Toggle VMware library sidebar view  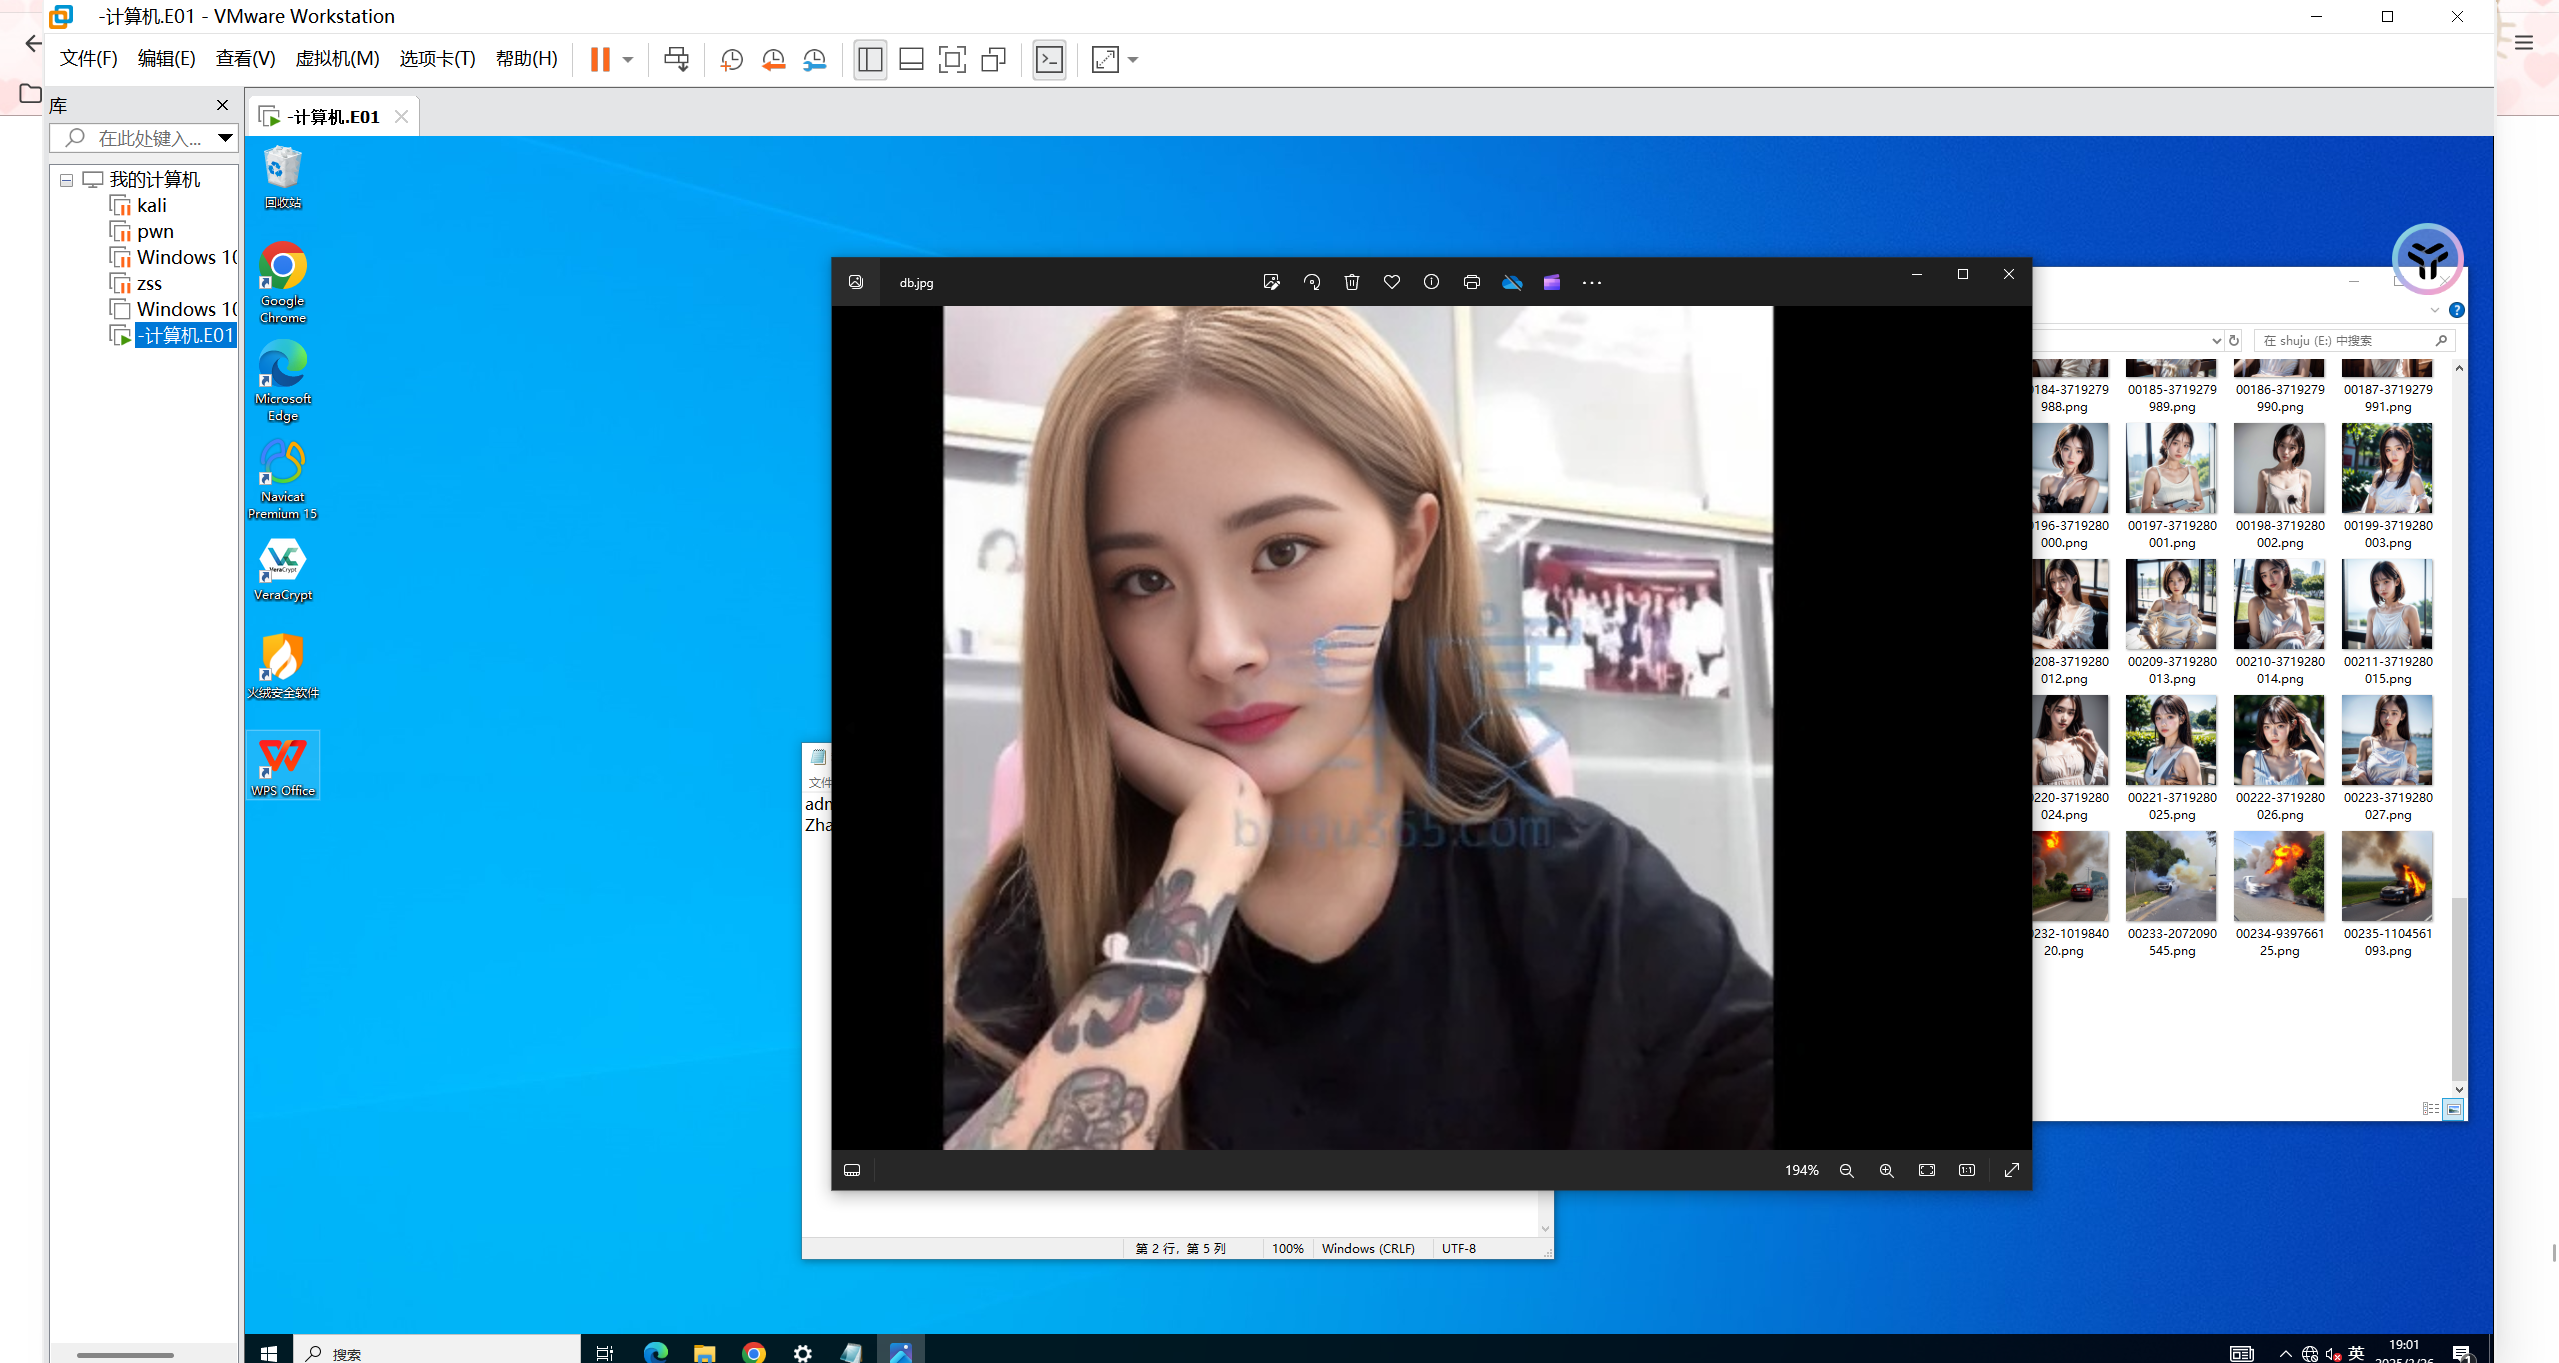[870, 60]
